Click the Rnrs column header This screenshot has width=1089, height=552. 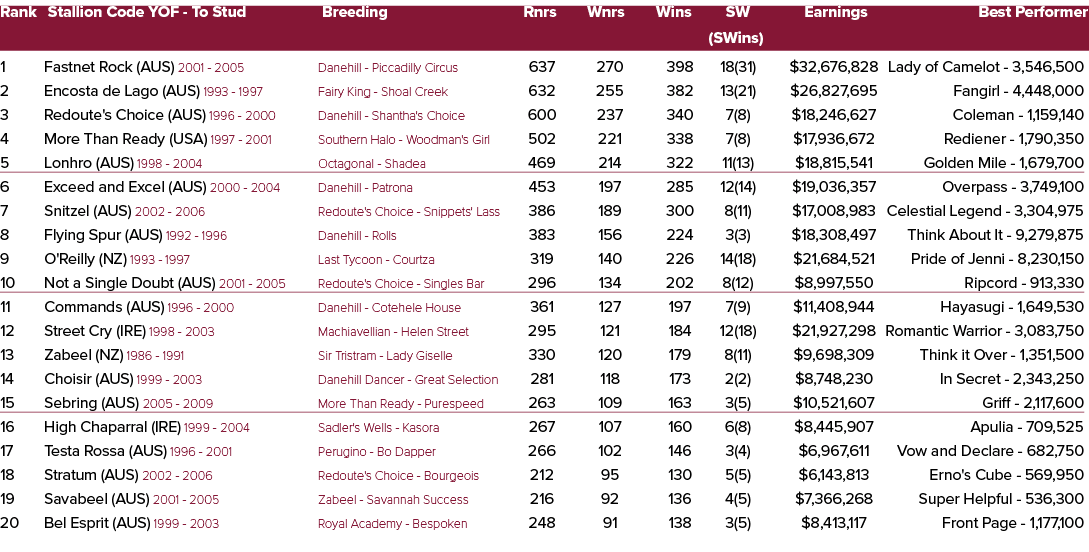pyautogui.click(x=540, y=12)
